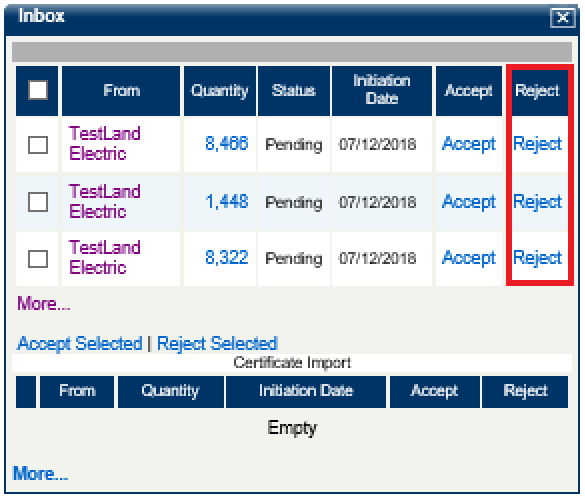Check the box for the 8,466 row
Screen dimensions: 585x500
click(x=38, y=144)
